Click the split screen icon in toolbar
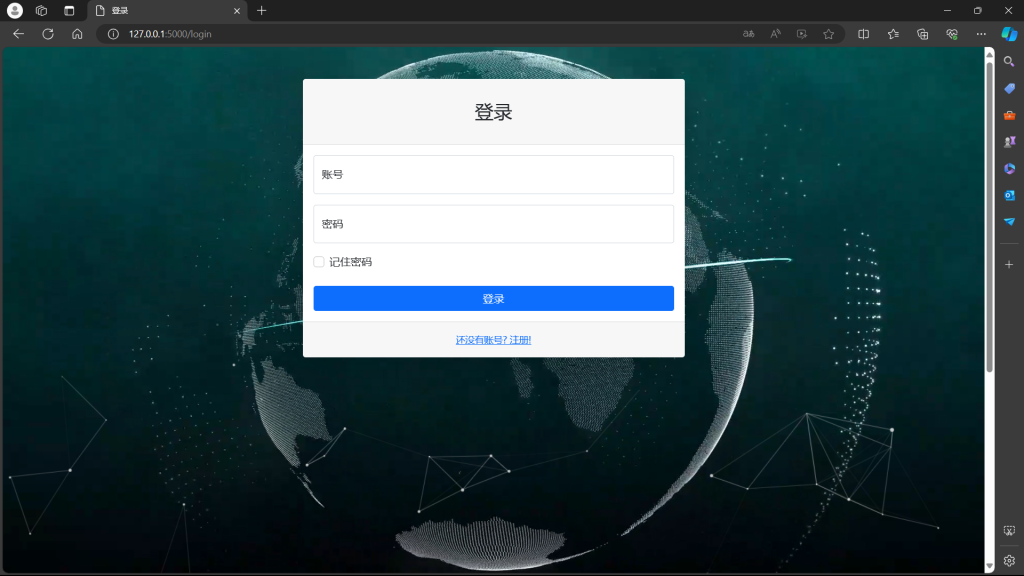 tap(864, 34)
